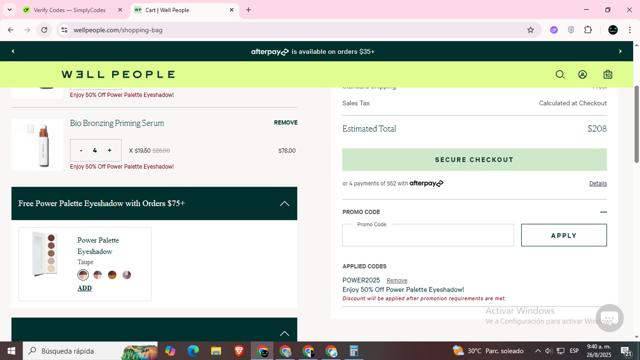The height and width of the screenshot is (360, 640).
Task: Select the first Taupe eyeshadow swatch
Action: 83,275
